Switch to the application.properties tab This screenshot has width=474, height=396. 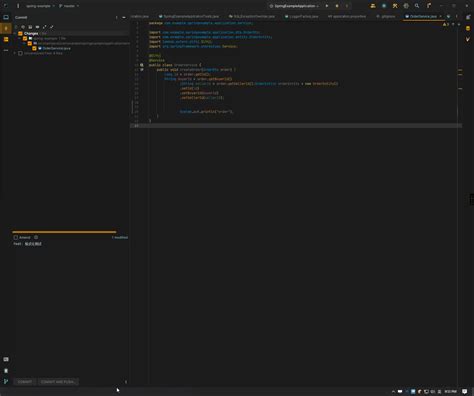tap(347, 16)
